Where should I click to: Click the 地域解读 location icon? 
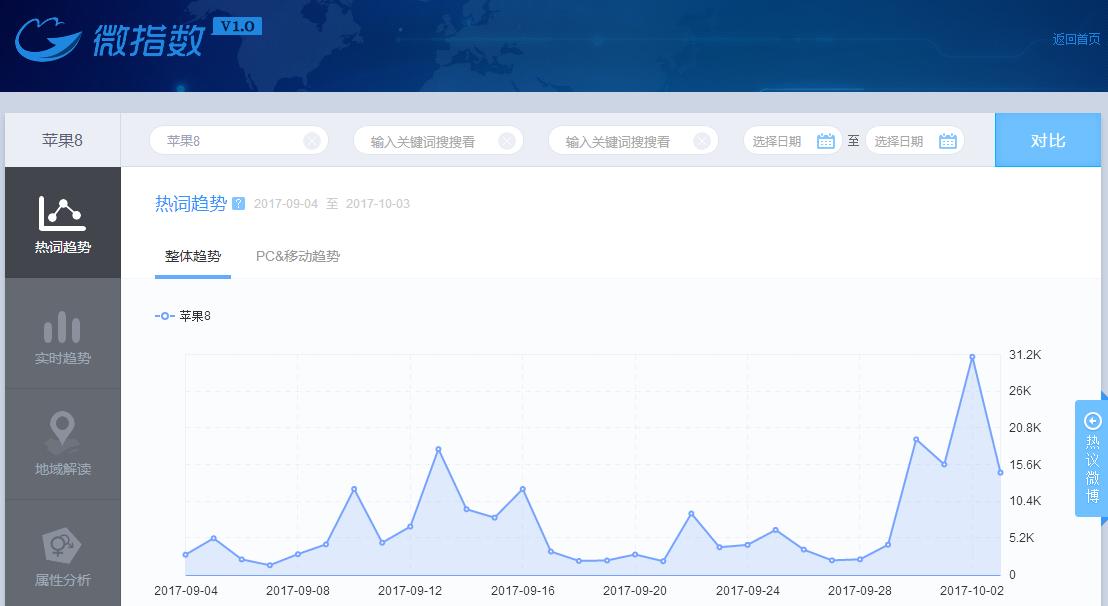click(63, 443)
